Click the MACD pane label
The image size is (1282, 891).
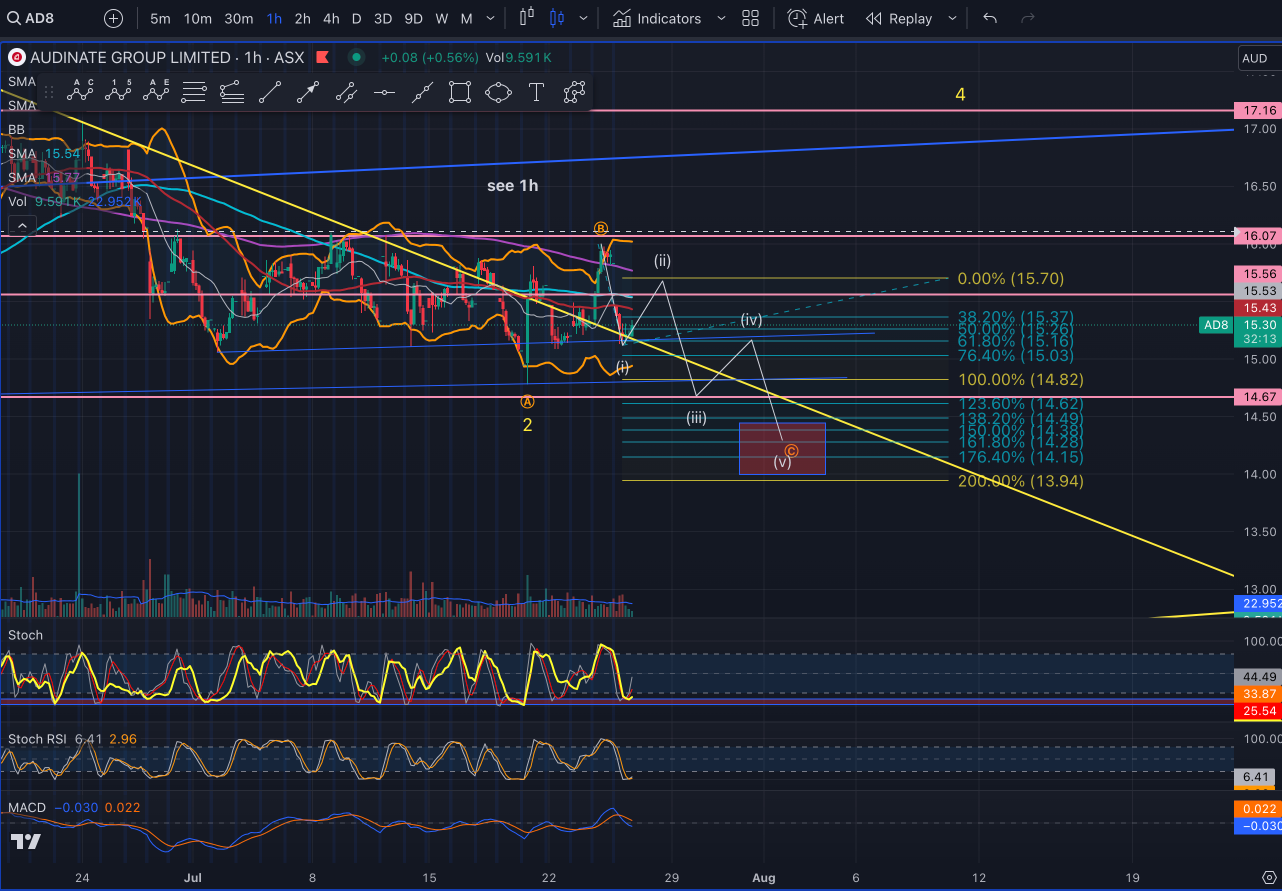pyautogui.click(x=26, y=807)
